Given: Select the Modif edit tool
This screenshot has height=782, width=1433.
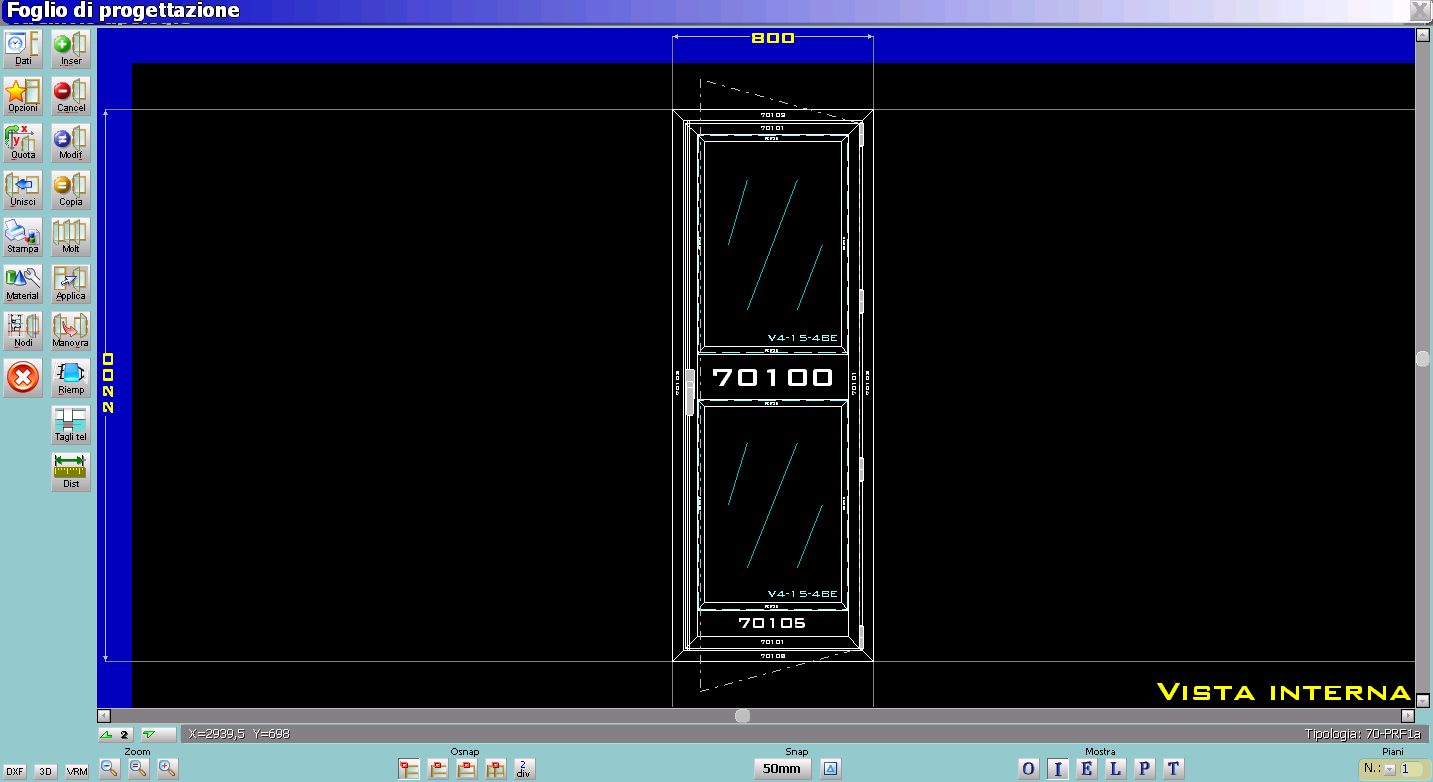Looking at the screenshot, I should pyautogui.click(x=71, y=142).
